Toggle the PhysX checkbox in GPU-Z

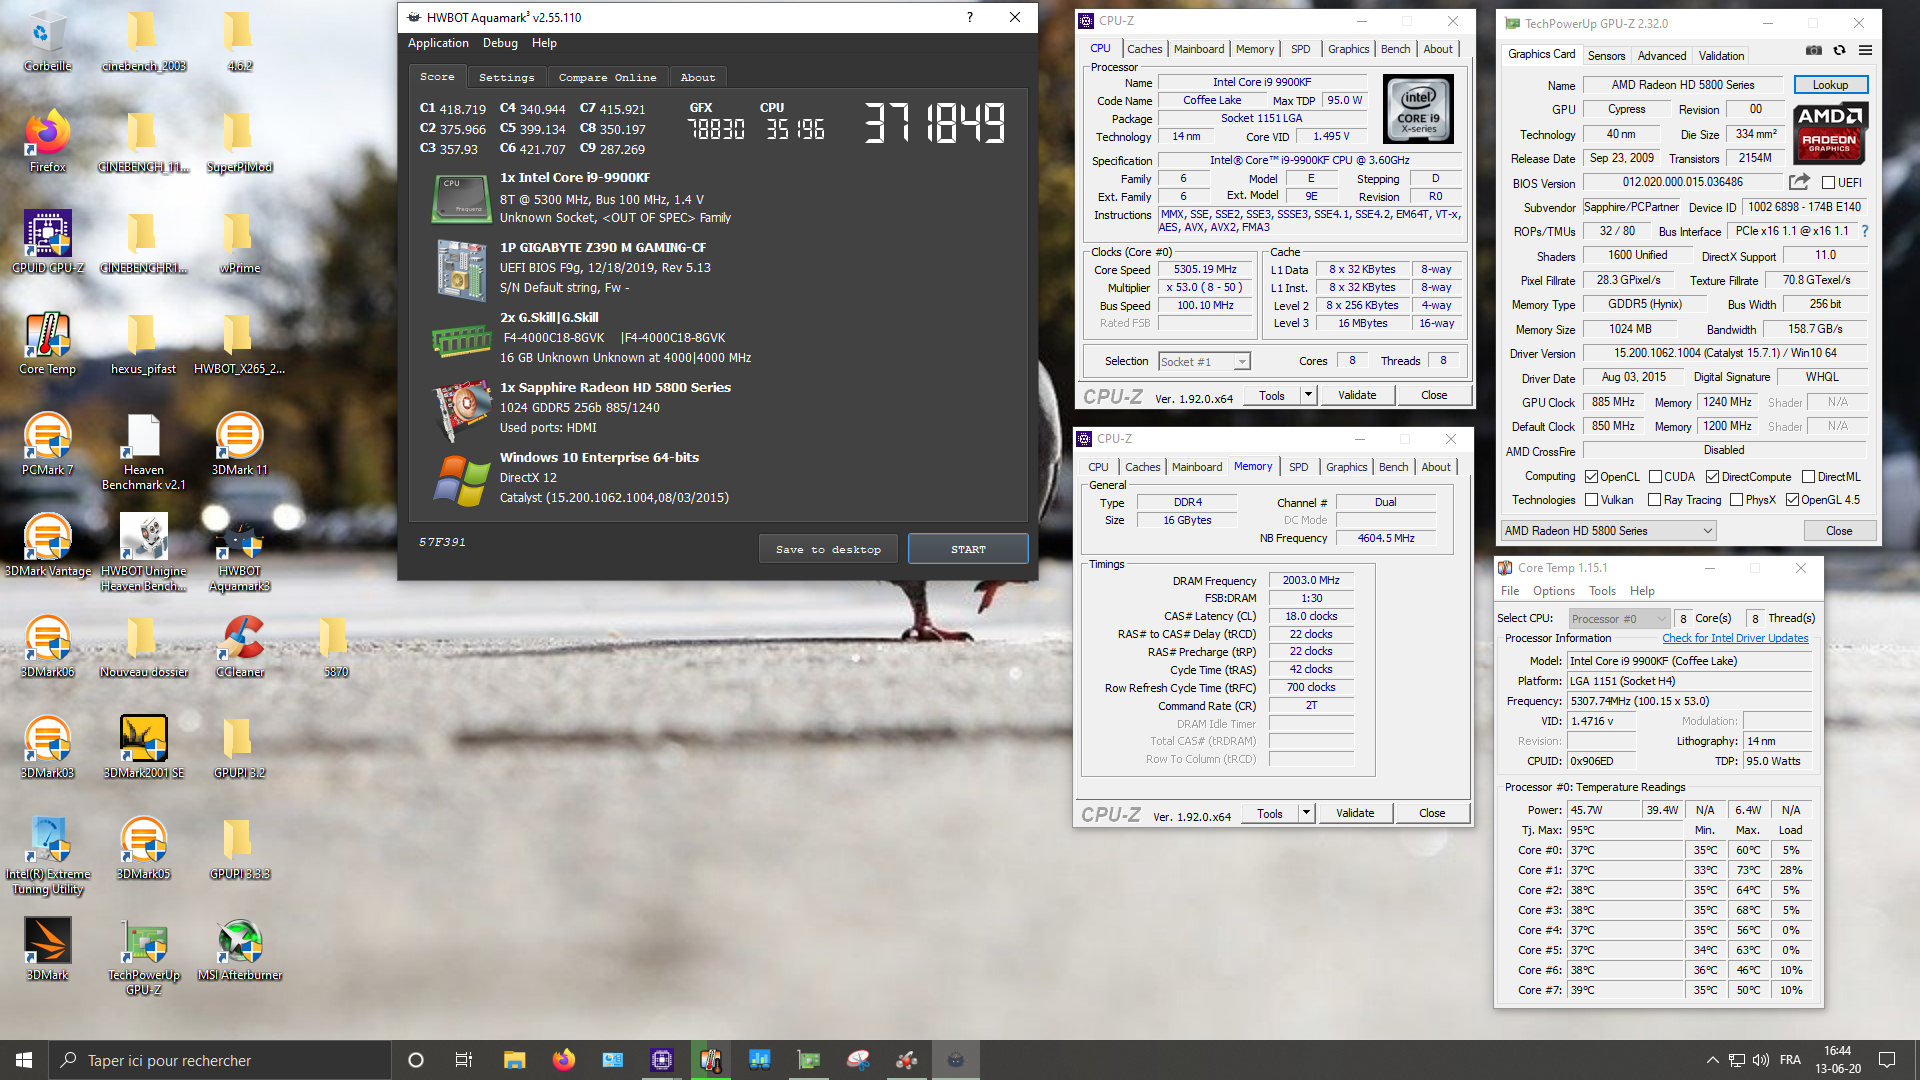point(1736,500)
